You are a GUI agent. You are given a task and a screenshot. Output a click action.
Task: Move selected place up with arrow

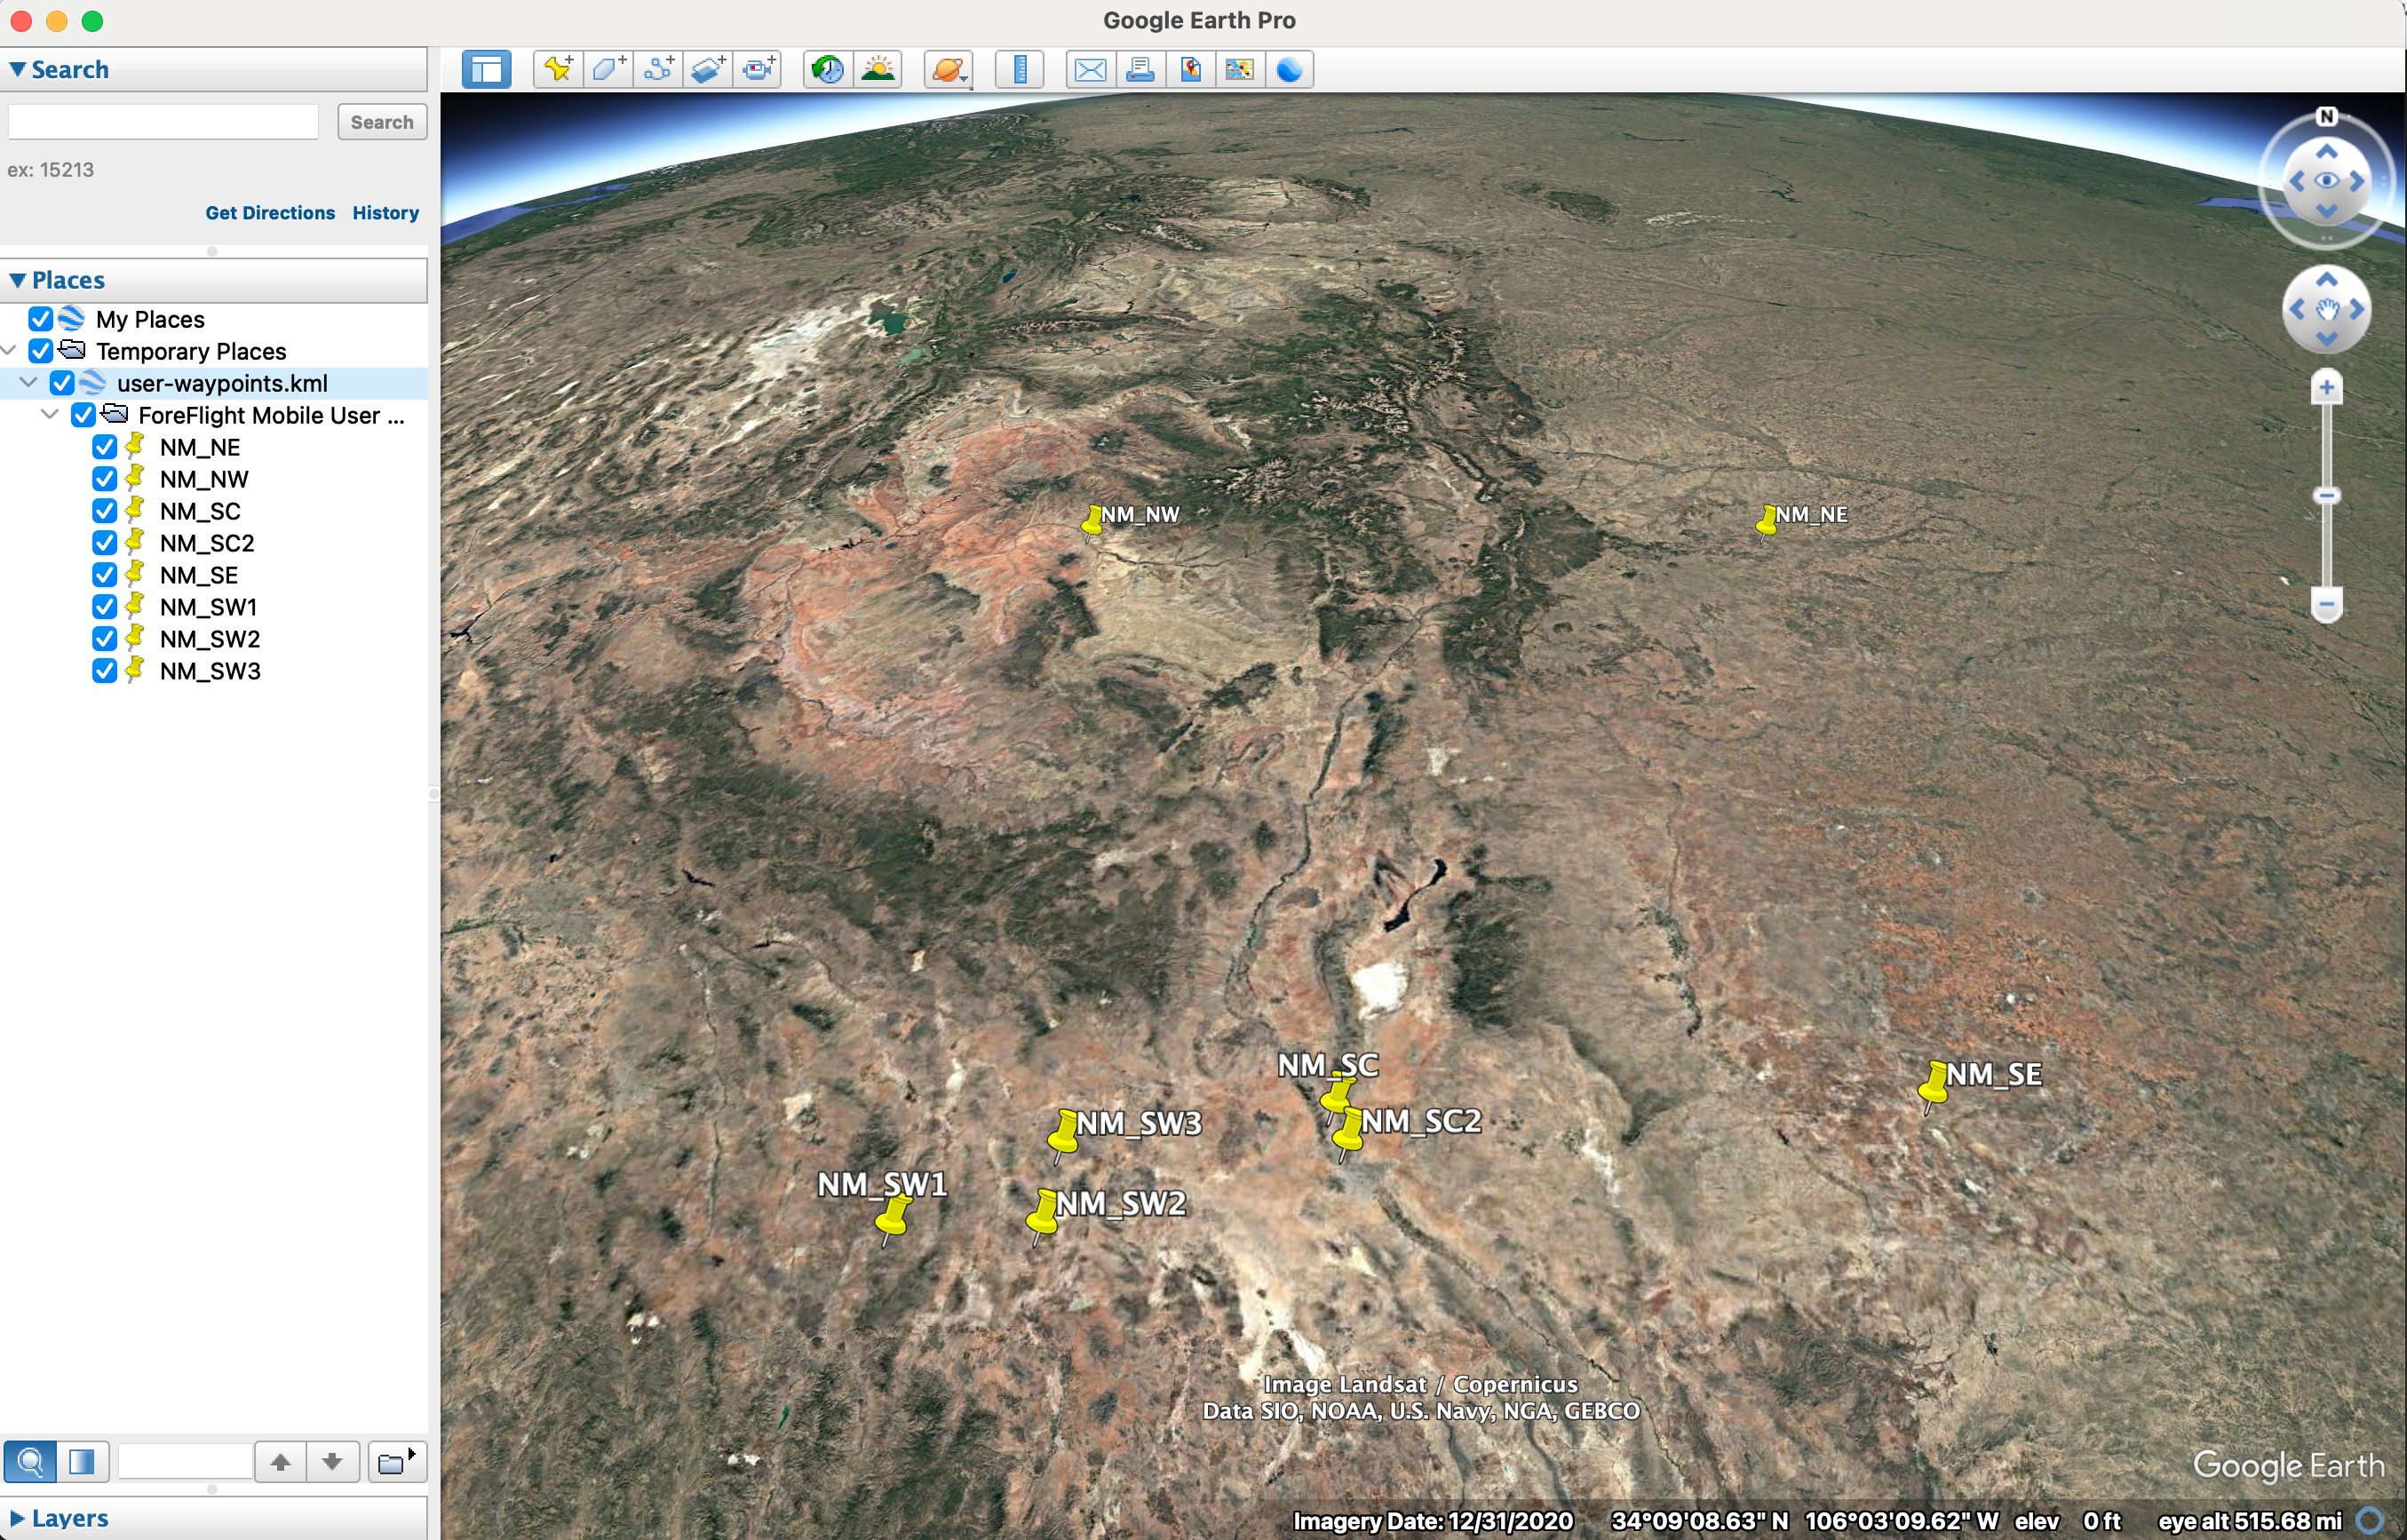tap(281, 1462)
